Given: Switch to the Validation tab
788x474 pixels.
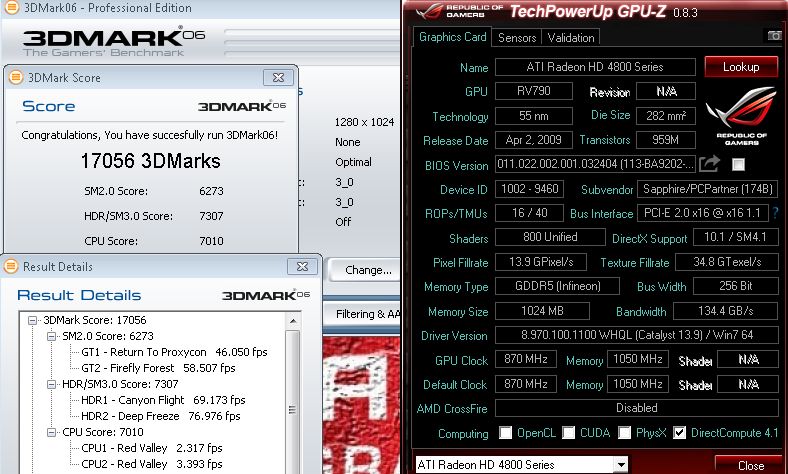Looking at the screenshot, I should 571,38.
